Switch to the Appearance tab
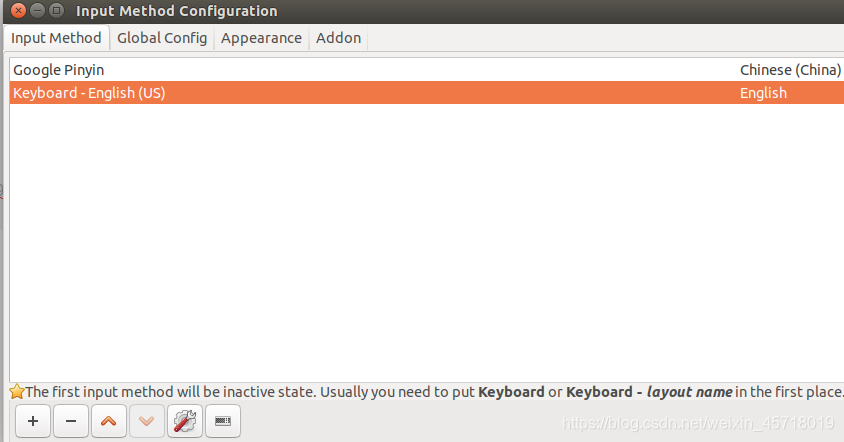The image size is (844, 442). [261, 38]
